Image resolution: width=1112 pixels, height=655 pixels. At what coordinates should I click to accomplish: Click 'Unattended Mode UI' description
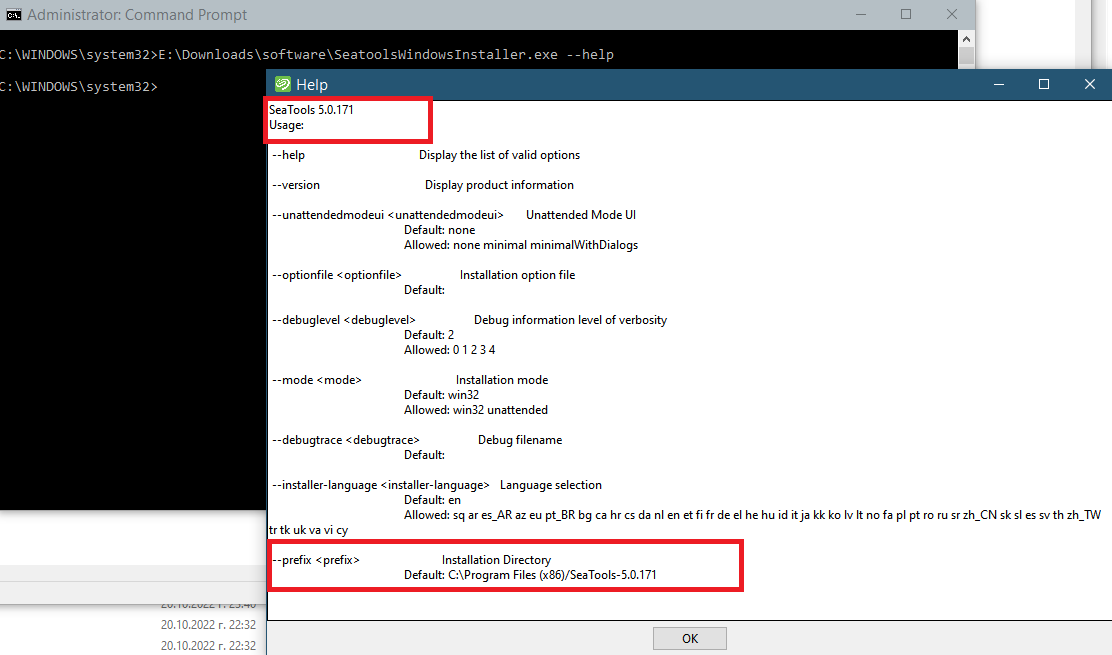581,215
